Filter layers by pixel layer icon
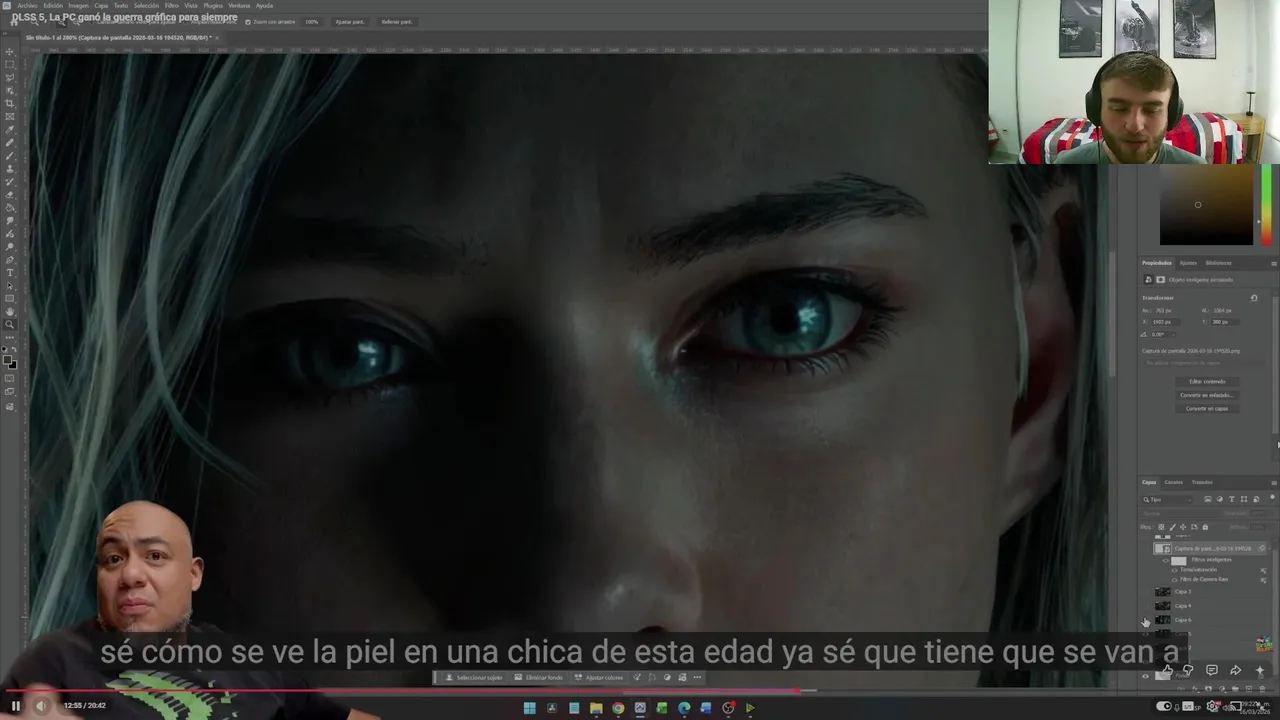Screen dimensions: 1280x720 click(x=1208, y=499)
